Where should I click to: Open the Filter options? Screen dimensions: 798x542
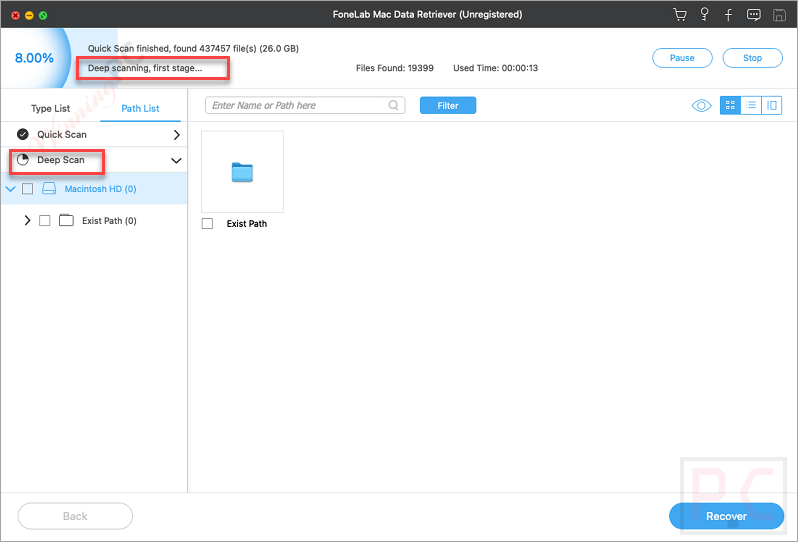[448, 105]
